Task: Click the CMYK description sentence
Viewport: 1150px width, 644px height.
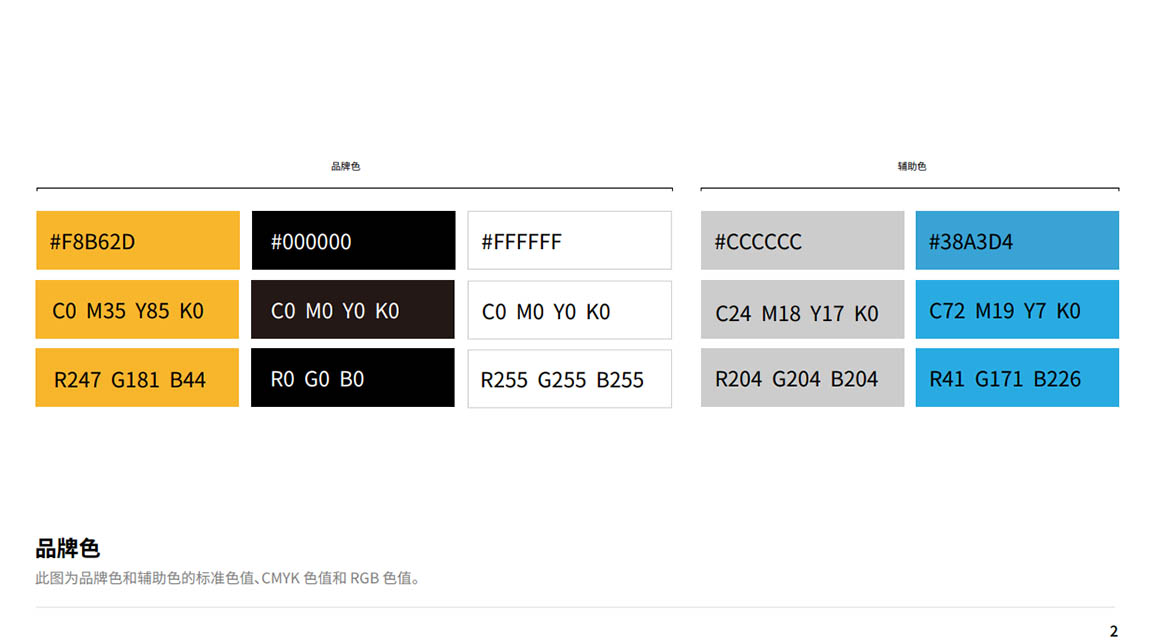Action: [x=229, y=578]
